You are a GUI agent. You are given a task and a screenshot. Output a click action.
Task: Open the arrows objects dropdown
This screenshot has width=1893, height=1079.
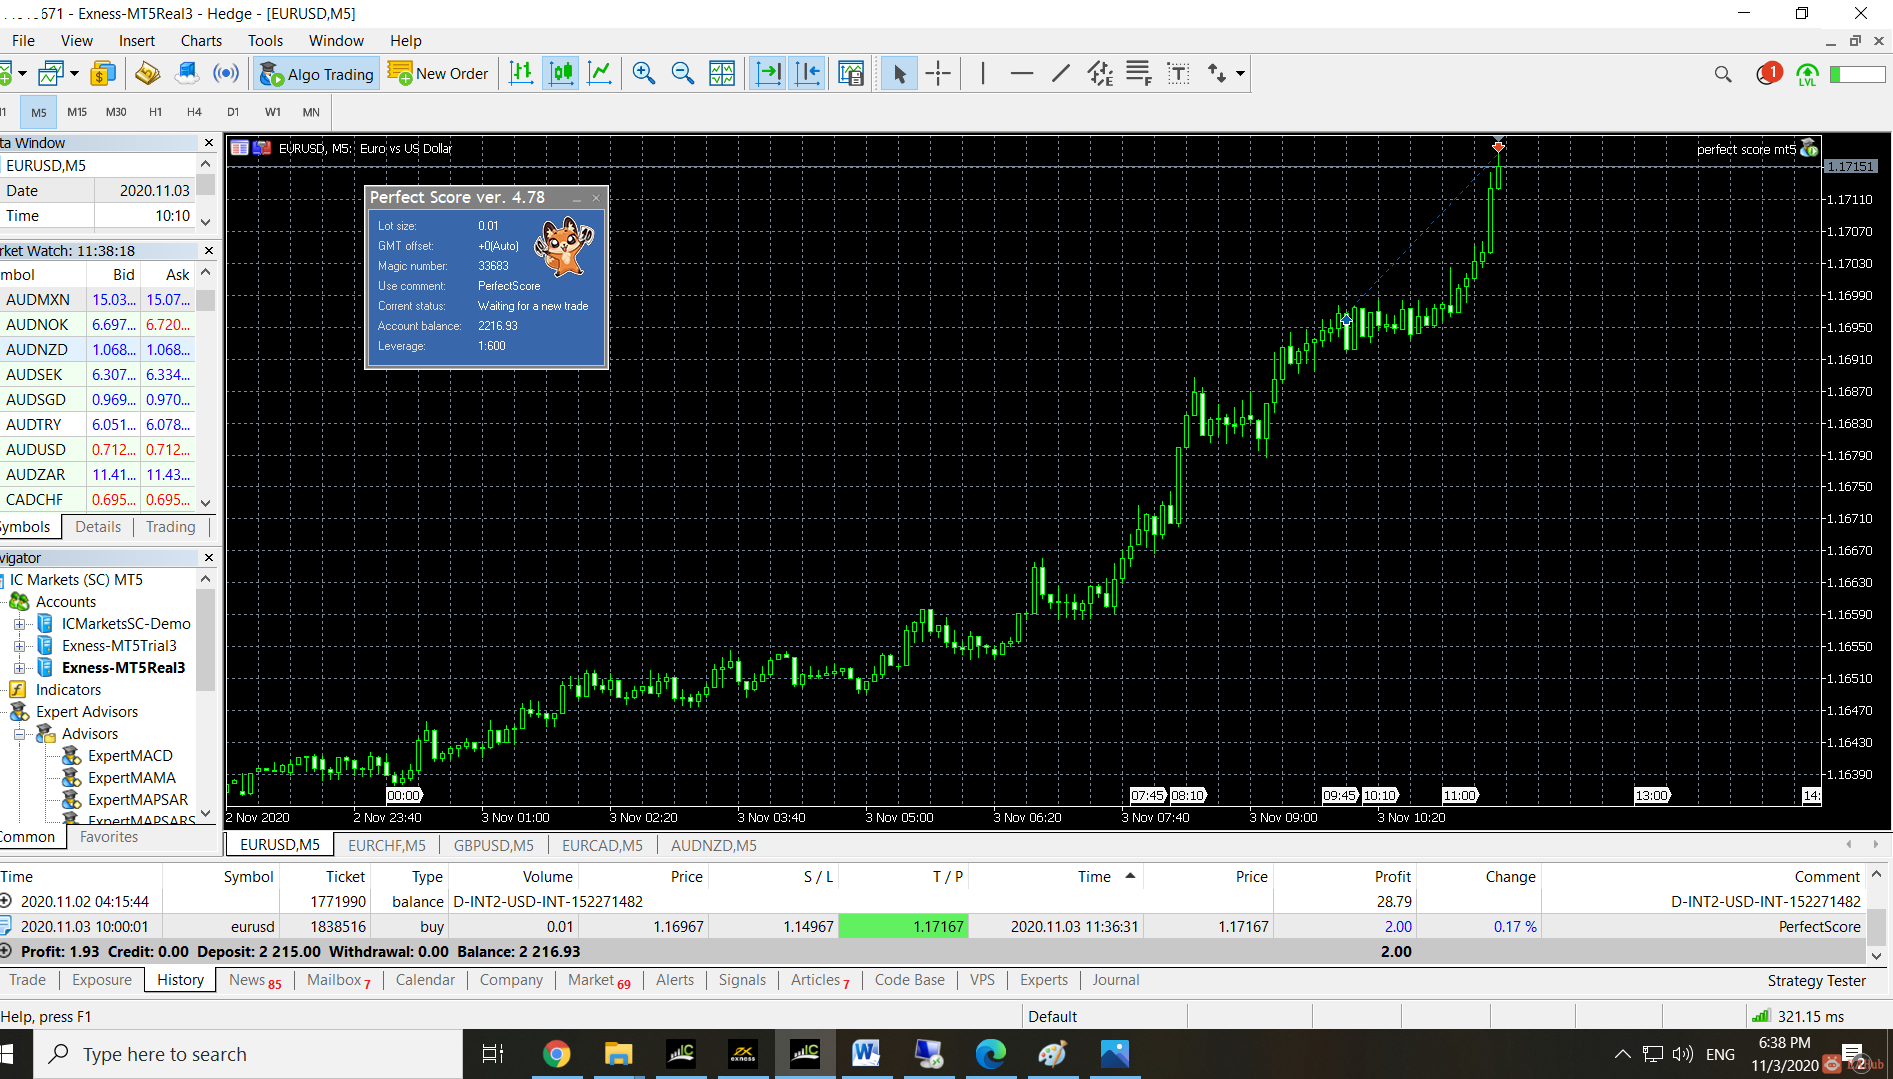(x=1240, y=73)
